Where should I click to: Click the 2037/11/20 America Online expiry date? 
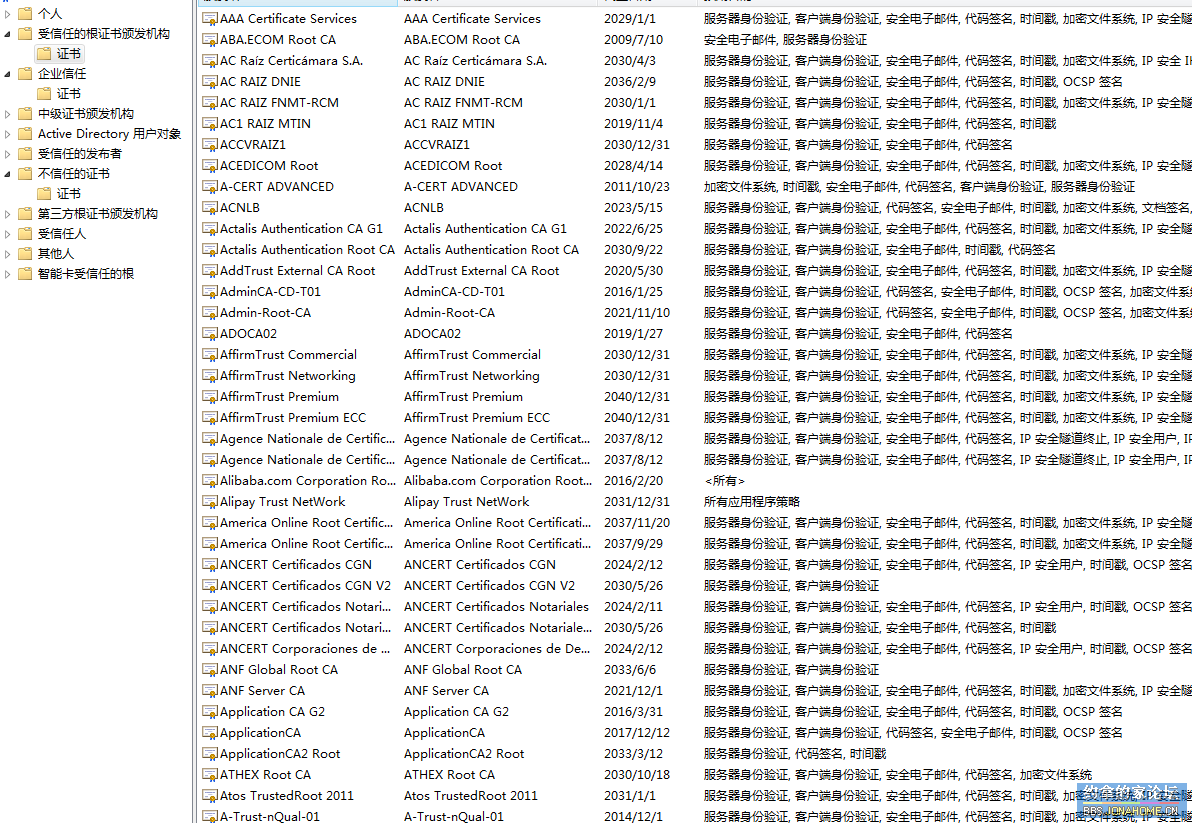point(637,523)
